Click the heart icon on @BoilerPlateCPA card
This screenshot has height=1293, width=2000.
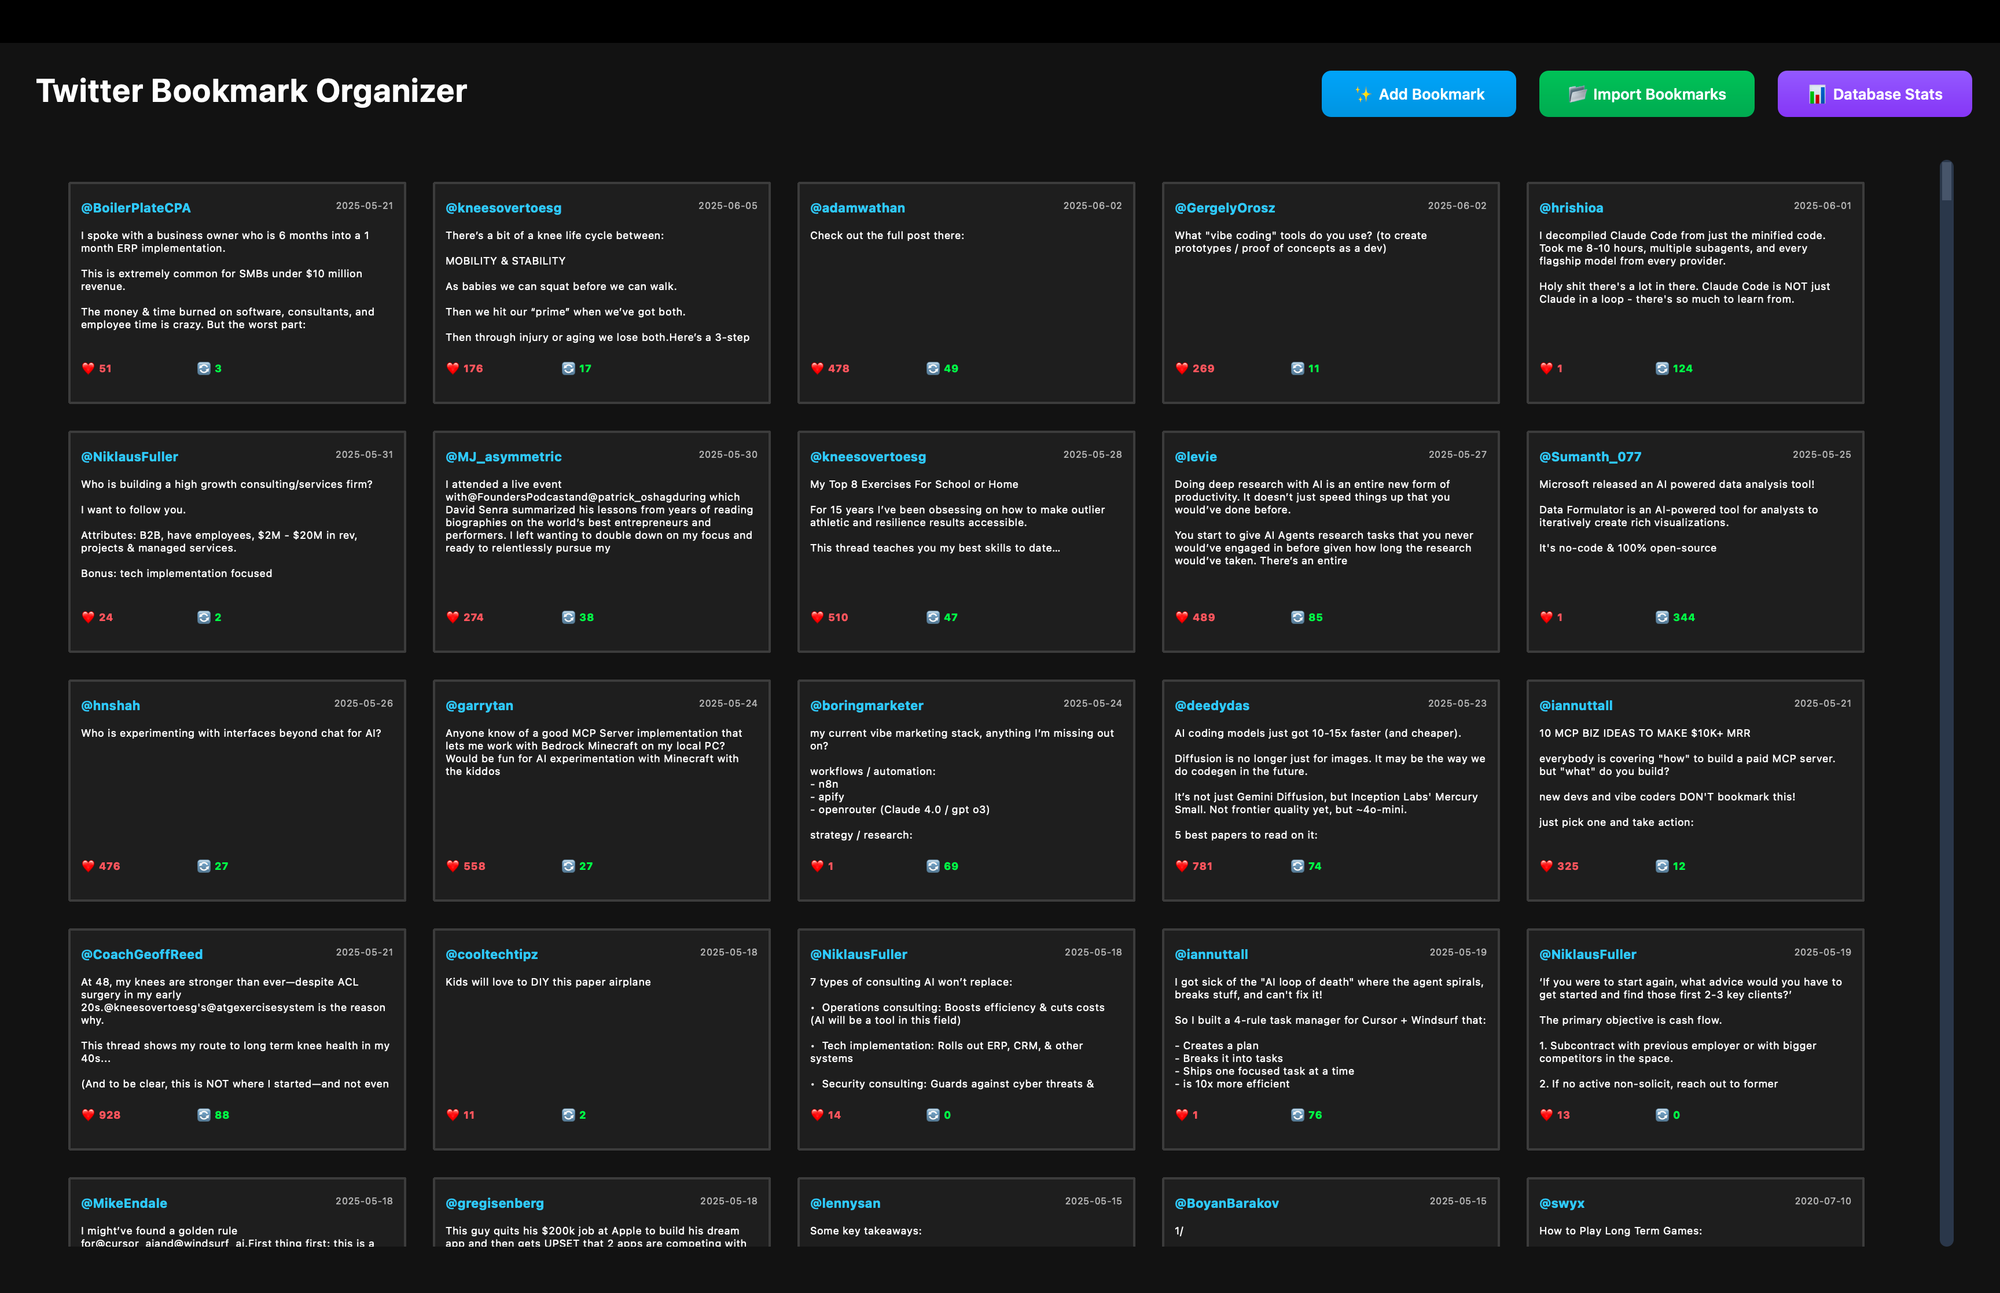coord(88,368)
